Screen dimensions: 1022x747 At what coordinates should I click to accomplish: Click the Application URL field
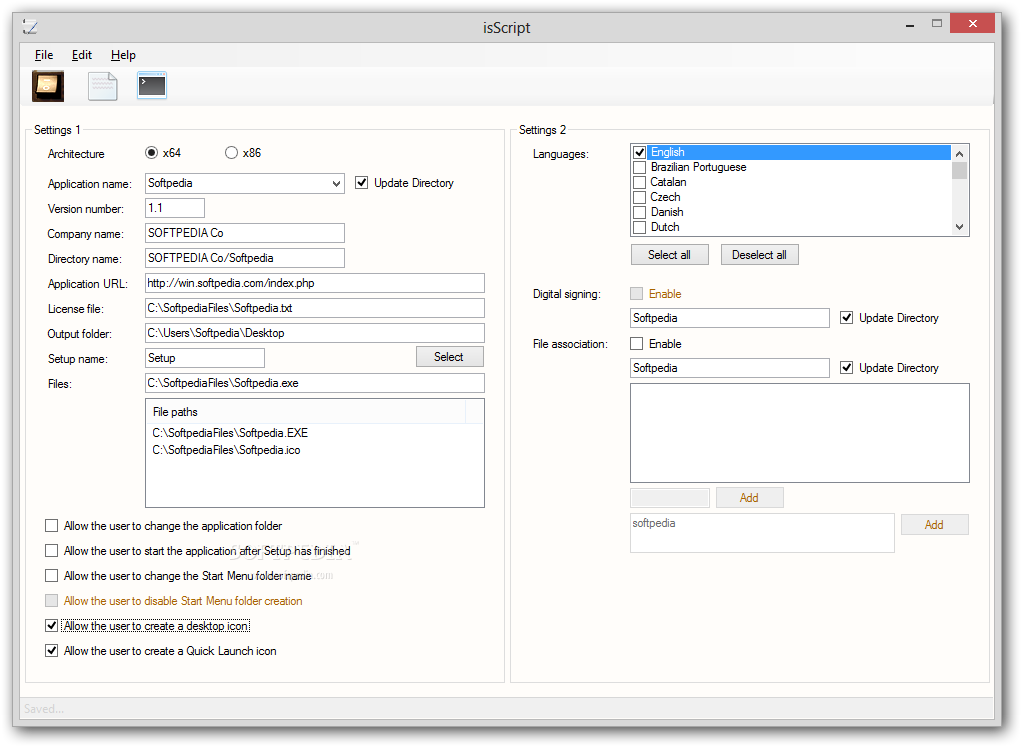[x=315, y=283]
